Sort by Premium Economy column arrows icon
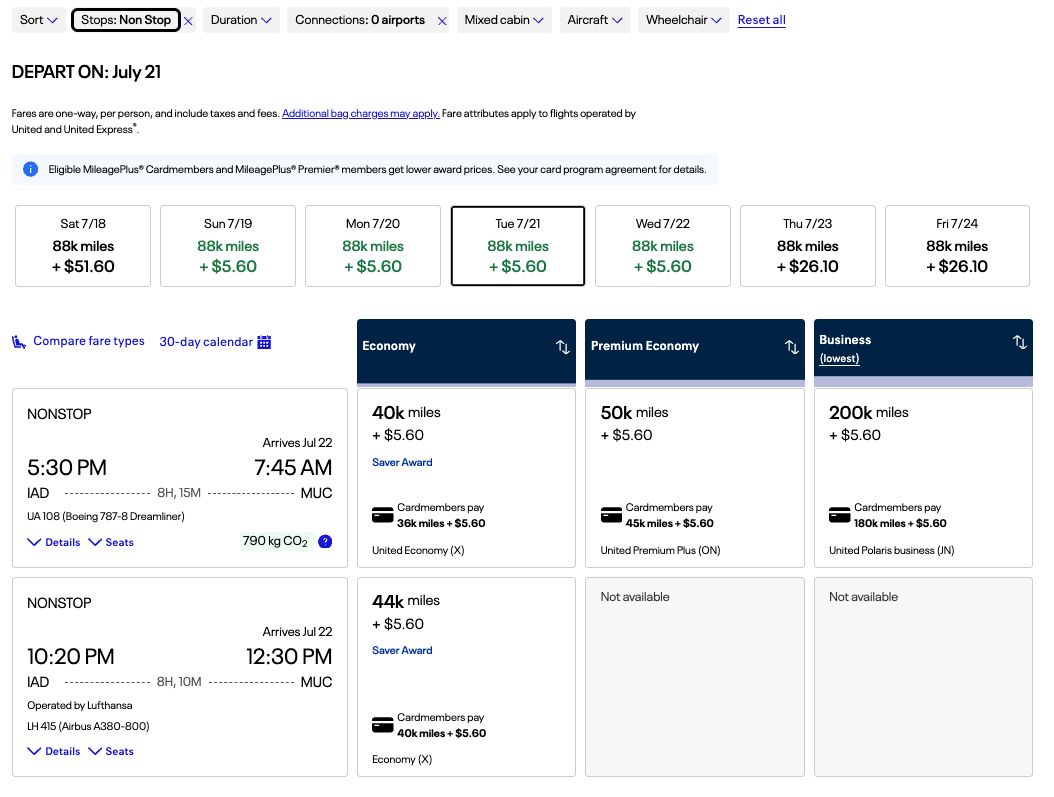Viewport: 1054px width, 797px height. pos(792,347)
